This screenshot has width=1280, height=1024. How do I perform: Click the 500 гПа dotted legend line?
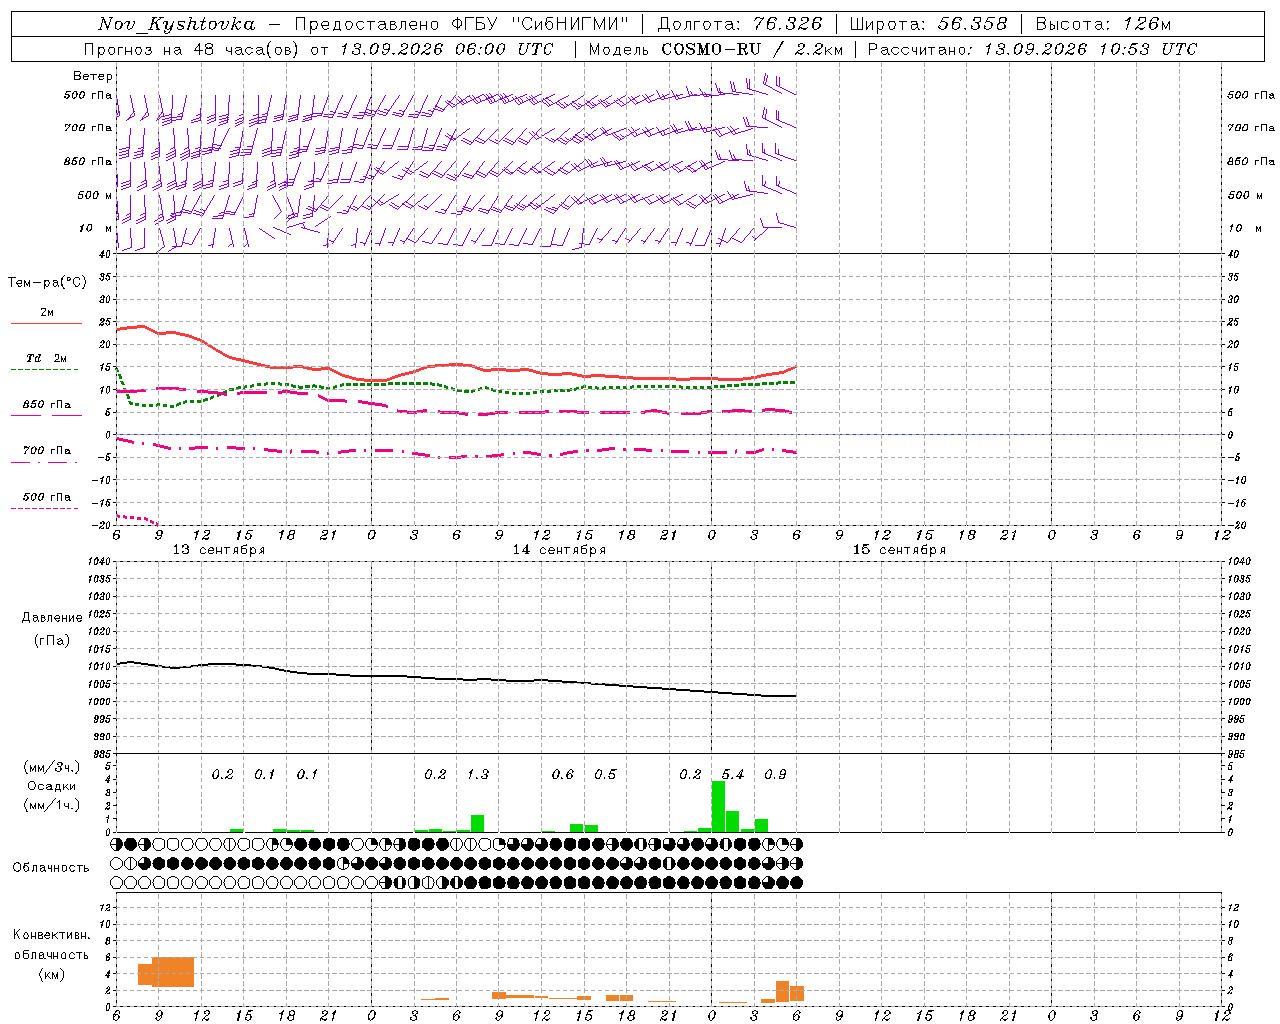[44, 508]
